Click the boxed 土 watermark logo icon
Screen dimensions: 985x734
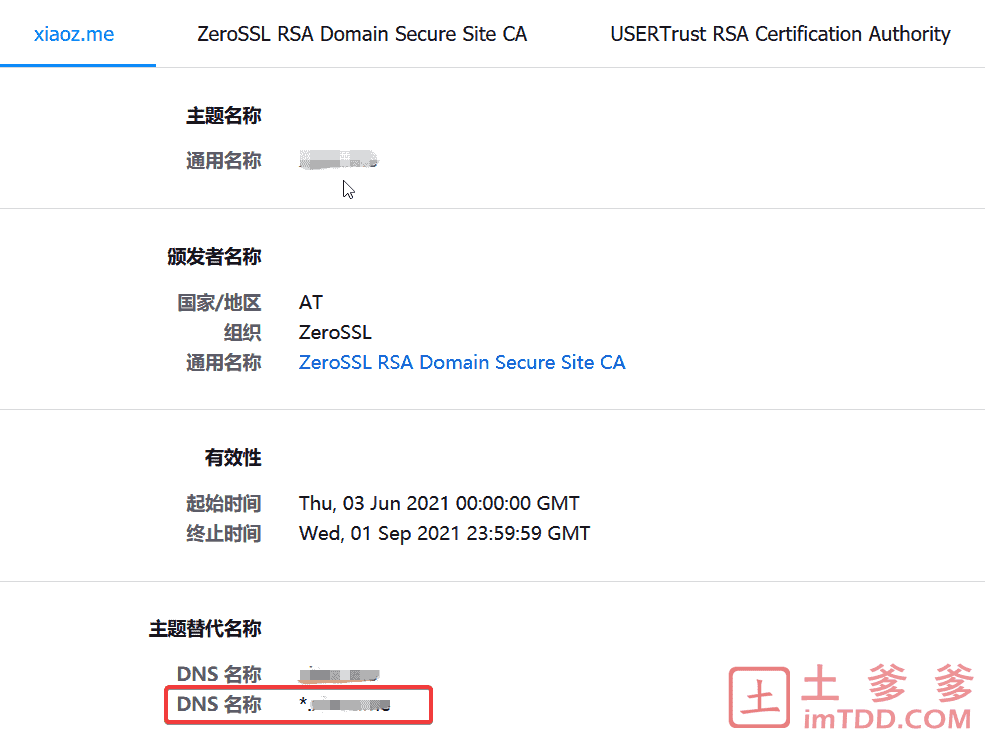pos(759,698)
